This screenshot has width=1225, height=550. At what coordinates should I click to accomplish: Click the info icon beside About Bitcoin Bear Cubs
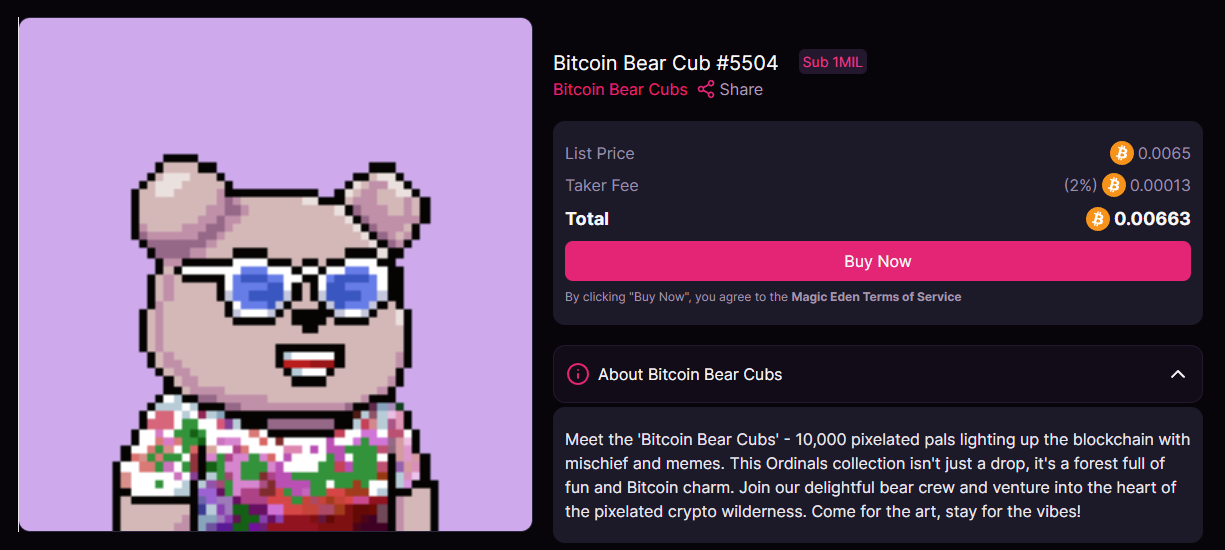pyautogui.click(x=577, y=374)
